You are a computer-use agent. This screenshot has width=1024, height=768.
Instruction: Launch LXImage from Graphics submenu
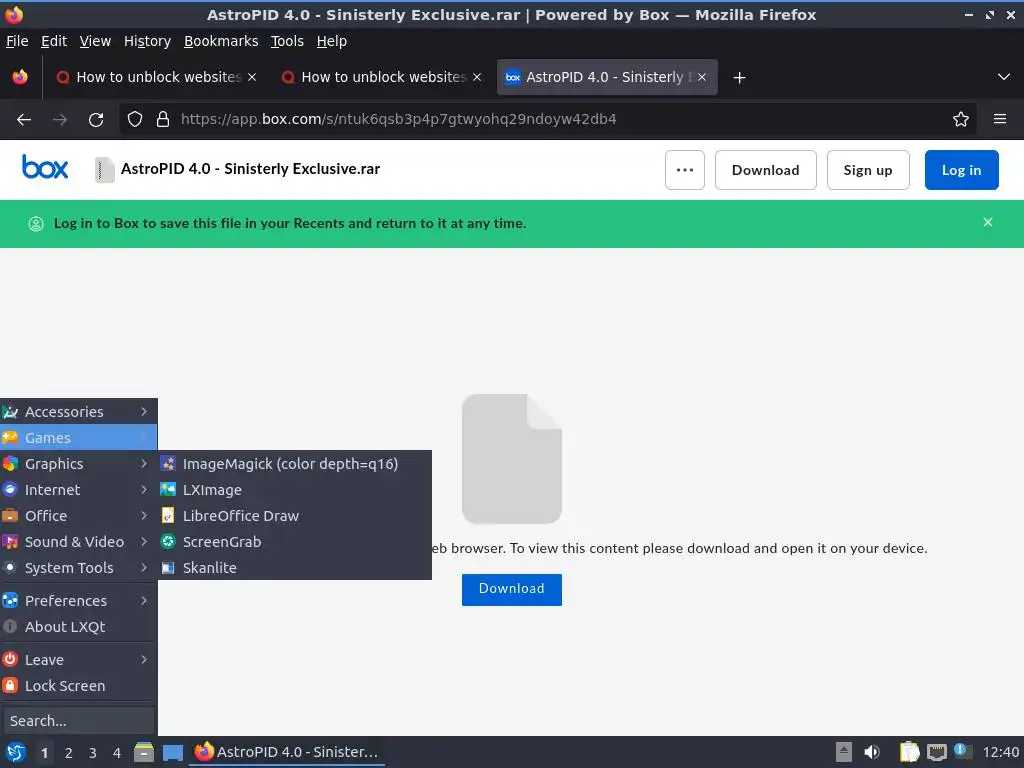click(x=295, y=490)
